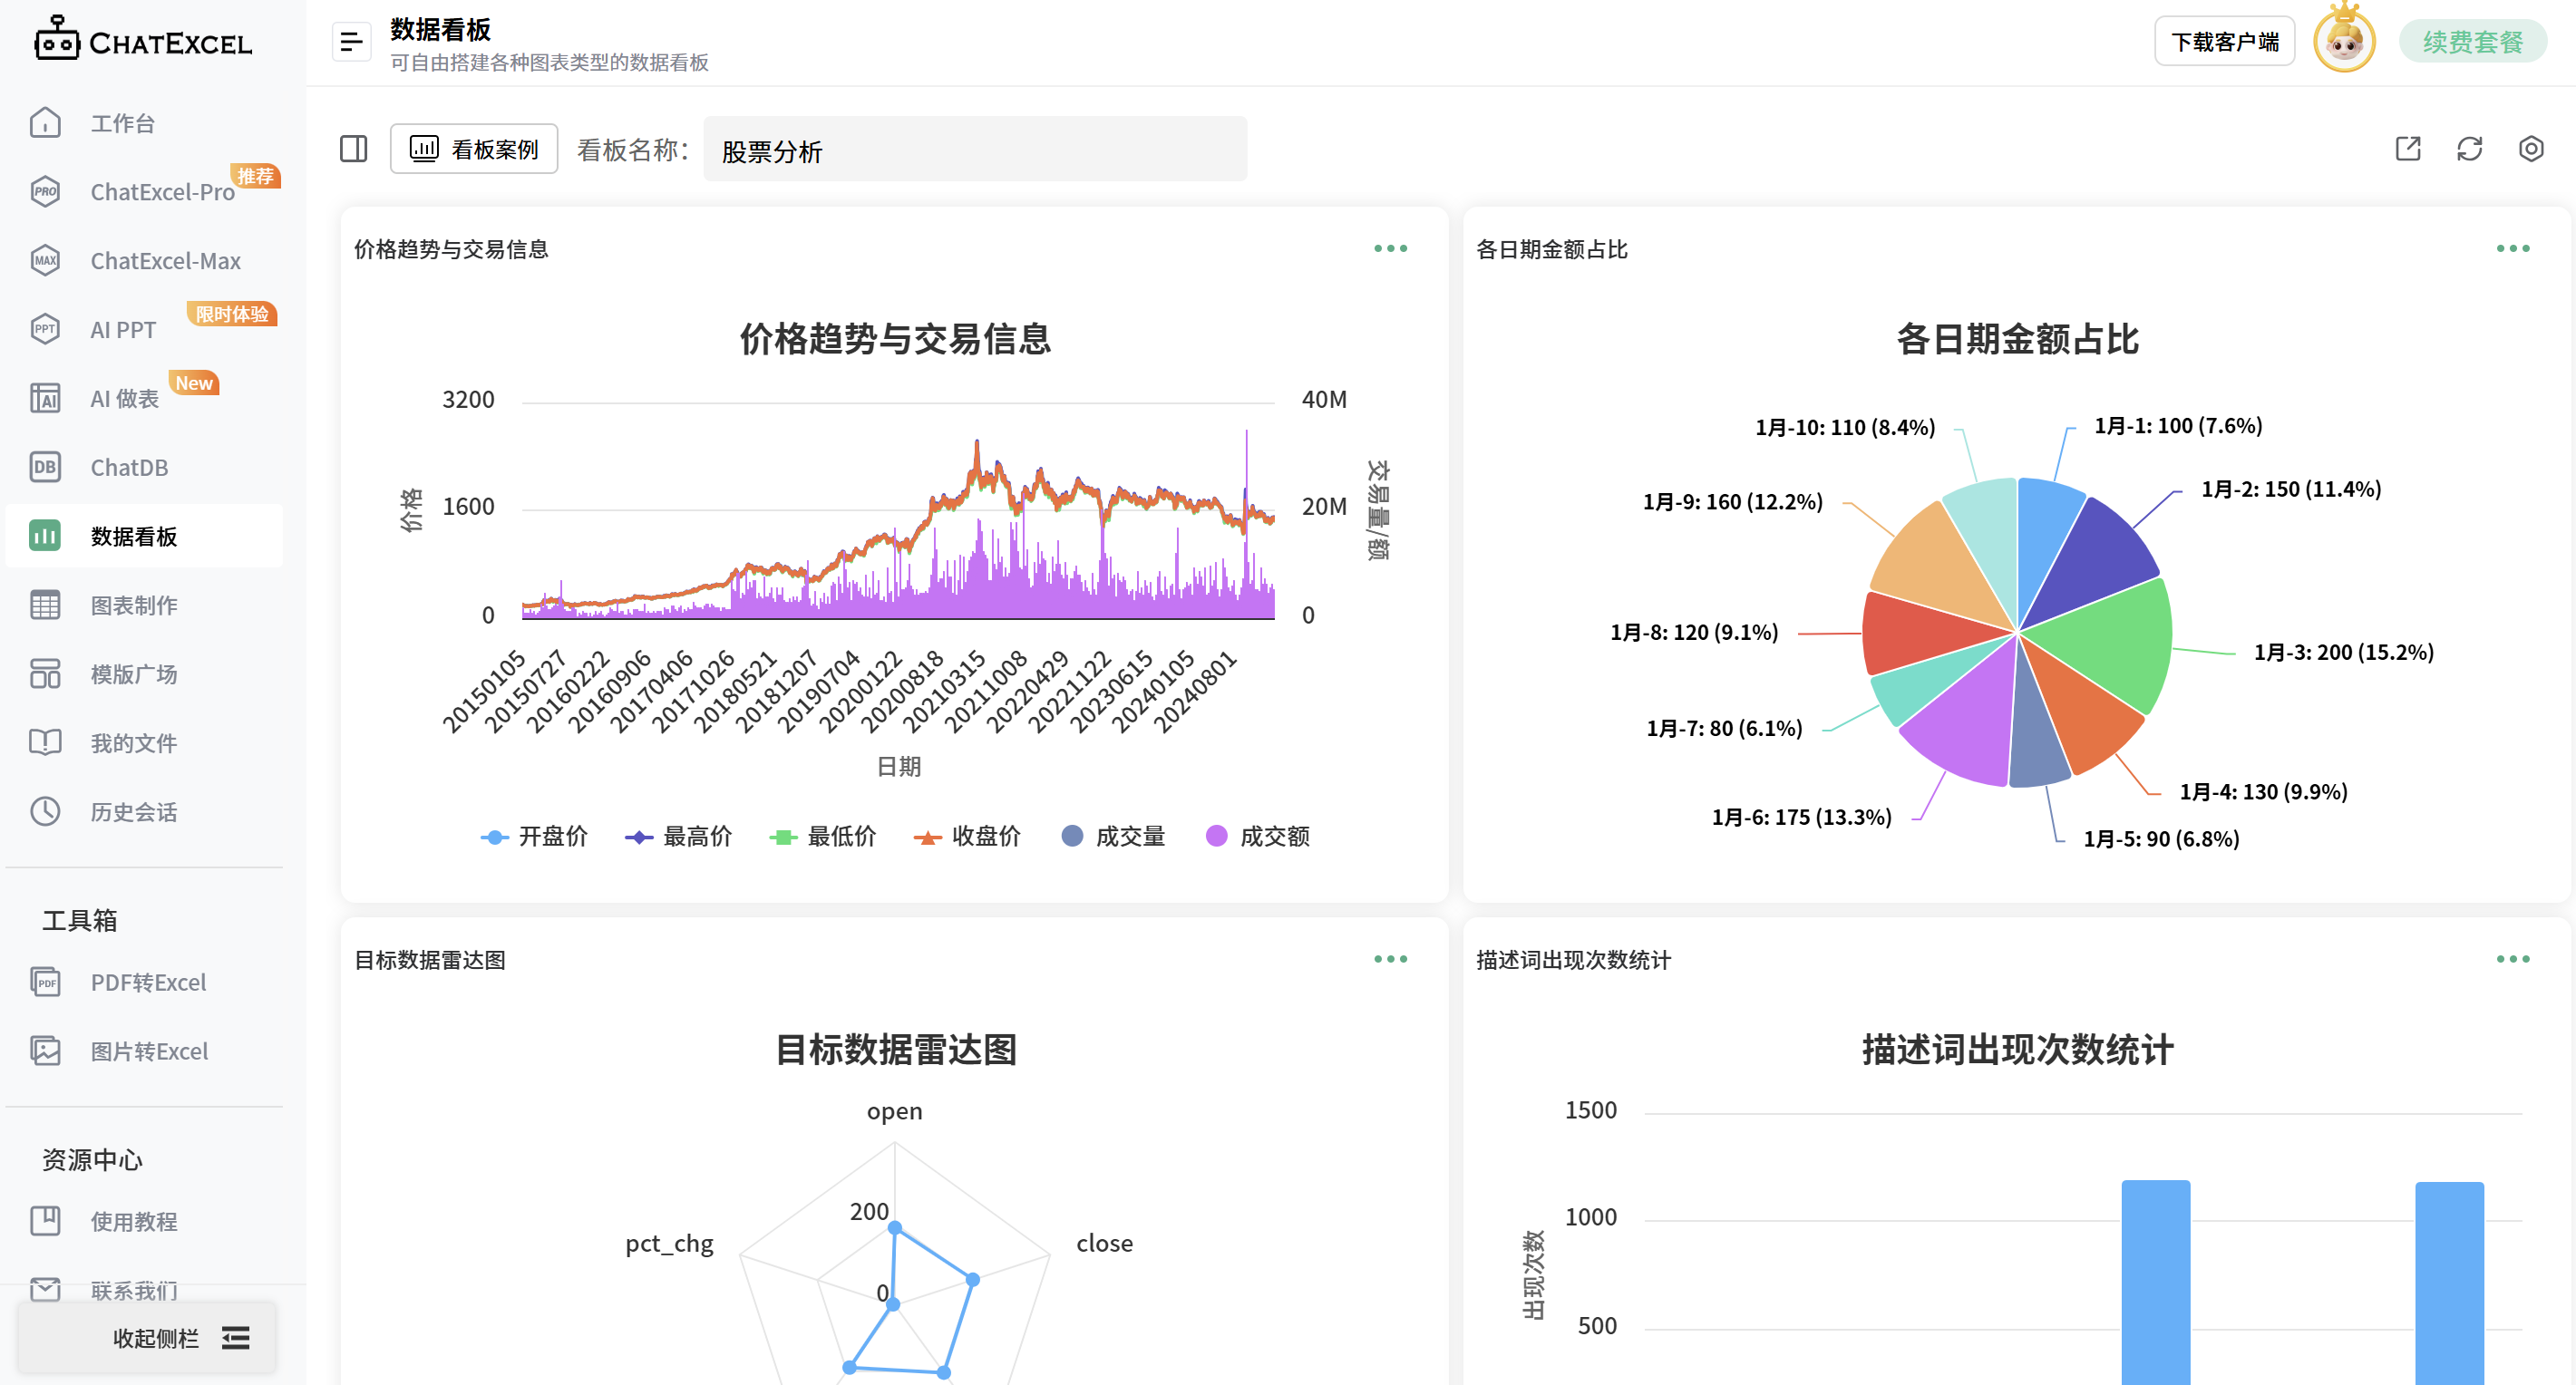This screenshot has height=1385, width=2576.
Task: Hide the 收盘价 legend series
Action: click(967, 836)
